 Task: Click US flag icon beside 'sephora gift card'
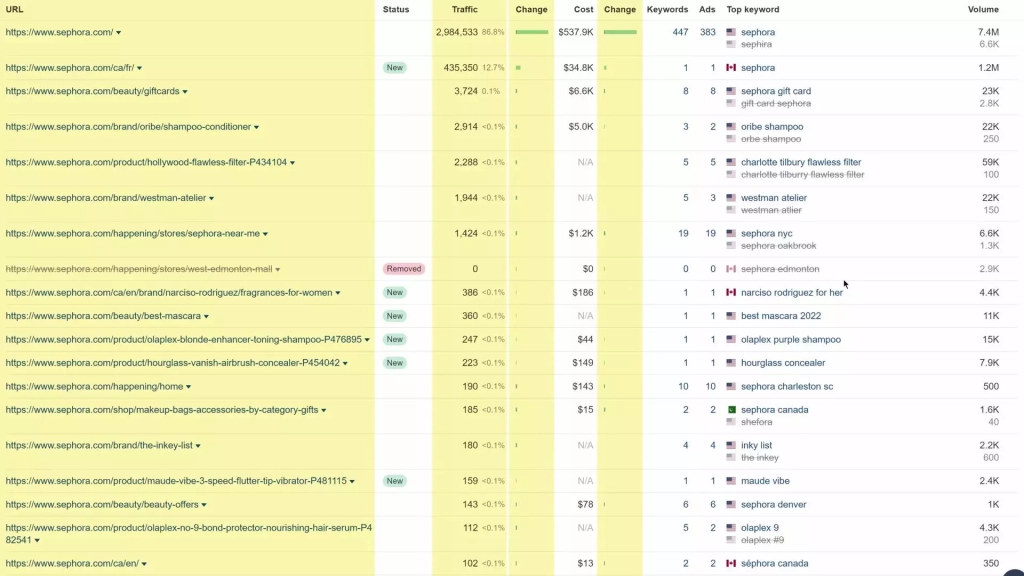(731, 91)
